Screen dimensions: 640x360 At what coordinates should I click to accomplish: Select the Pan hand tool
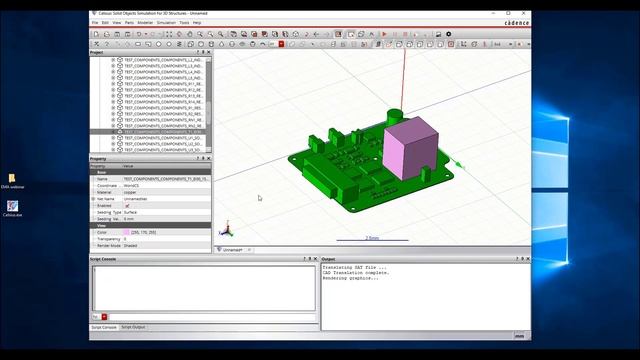[190, 34]
